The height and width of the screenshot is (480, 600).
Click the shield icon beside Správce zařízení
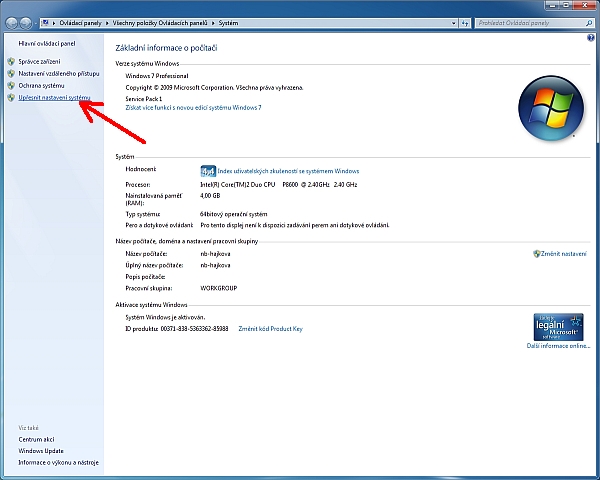click(11, 62)
